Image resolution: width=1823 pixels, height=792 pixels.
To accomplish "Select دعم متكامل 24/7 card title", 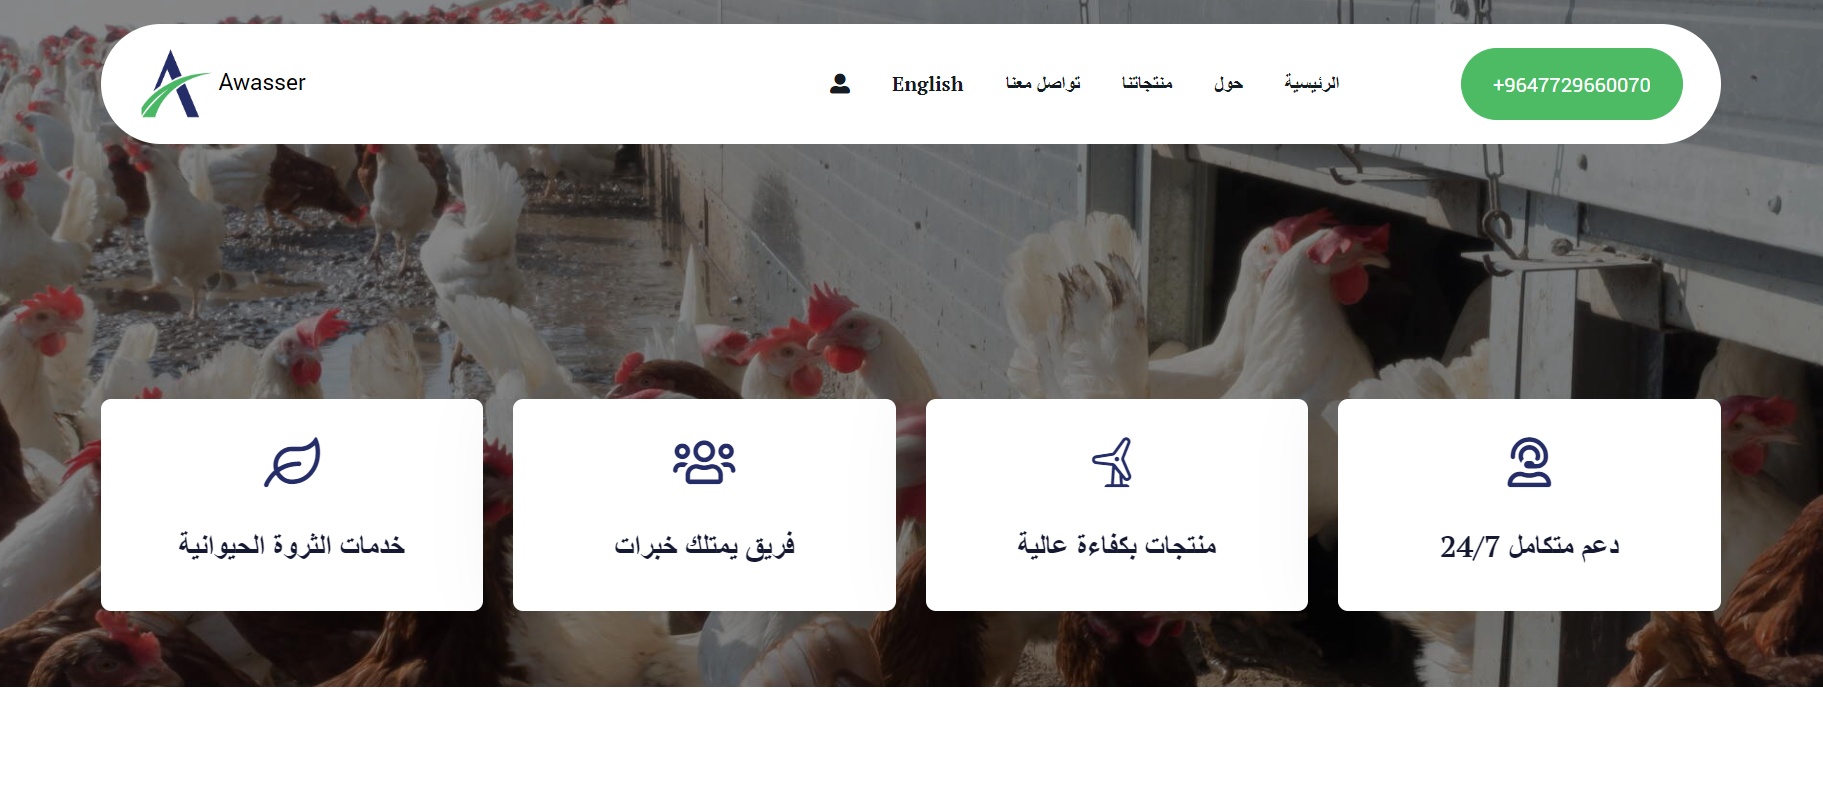I will coord(1529,545).
